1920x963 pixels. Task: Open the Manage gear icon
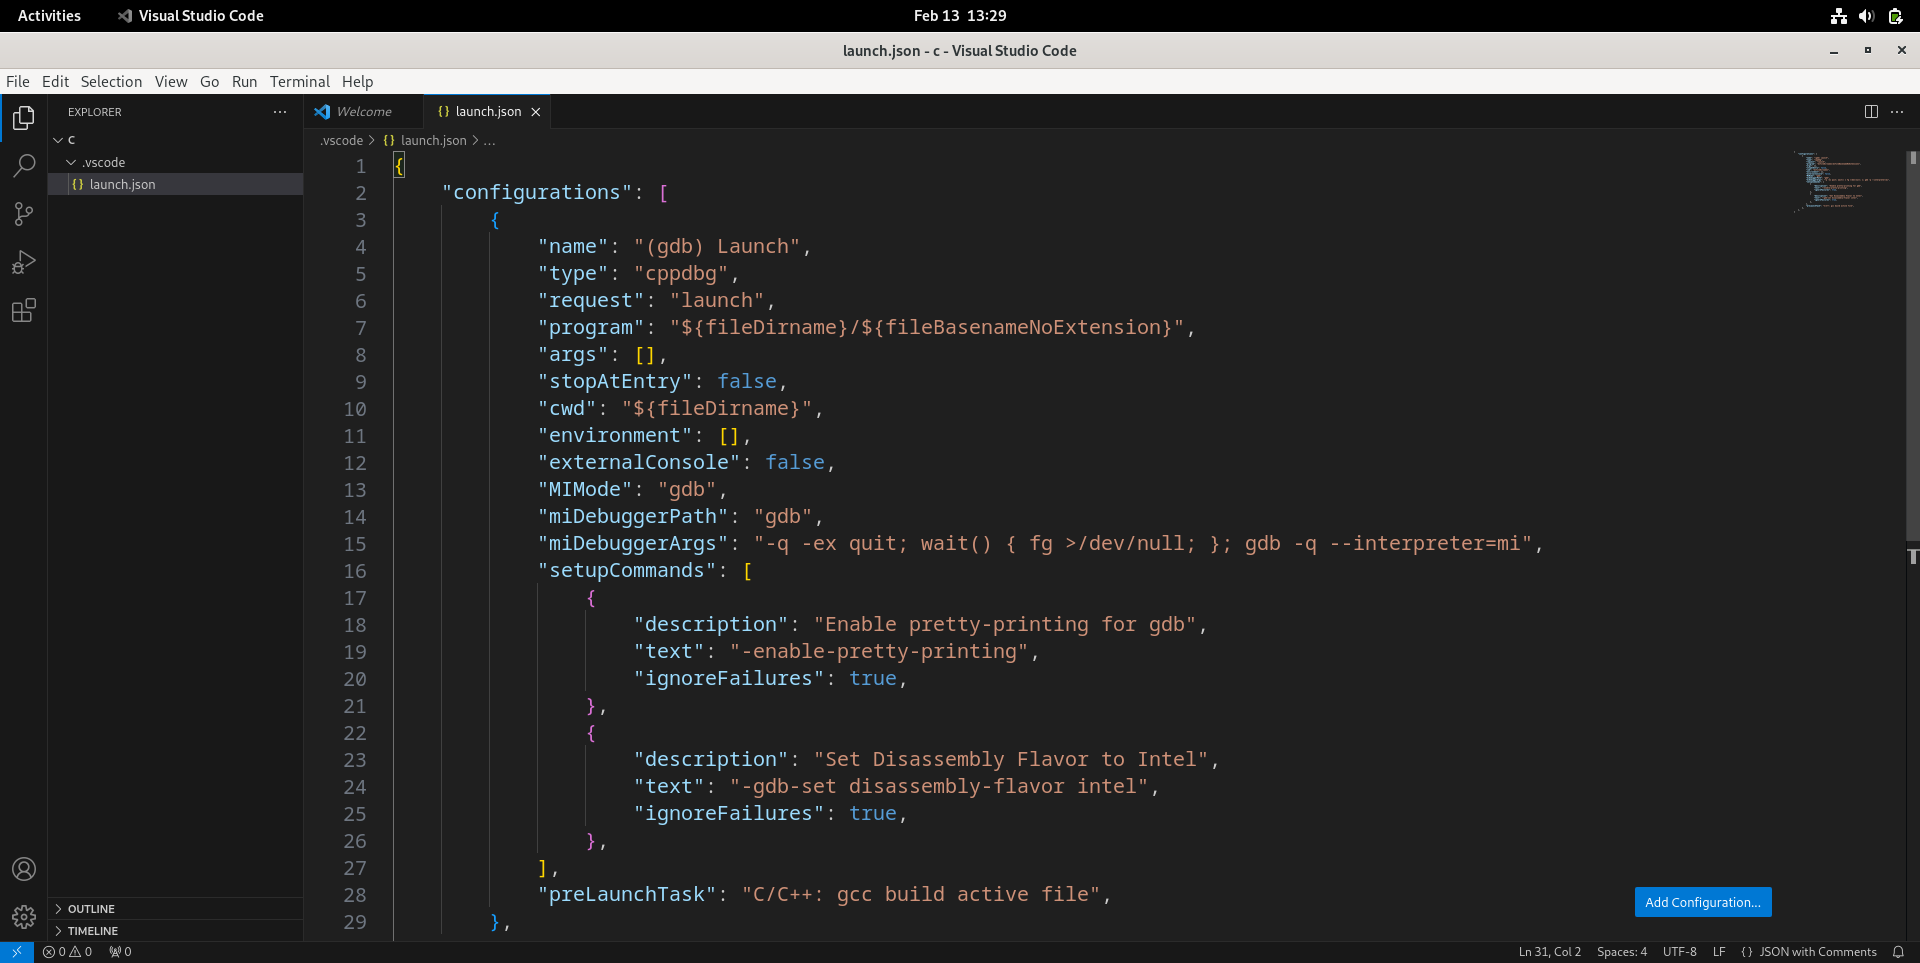pyautogui.click(x=24, y=917)
